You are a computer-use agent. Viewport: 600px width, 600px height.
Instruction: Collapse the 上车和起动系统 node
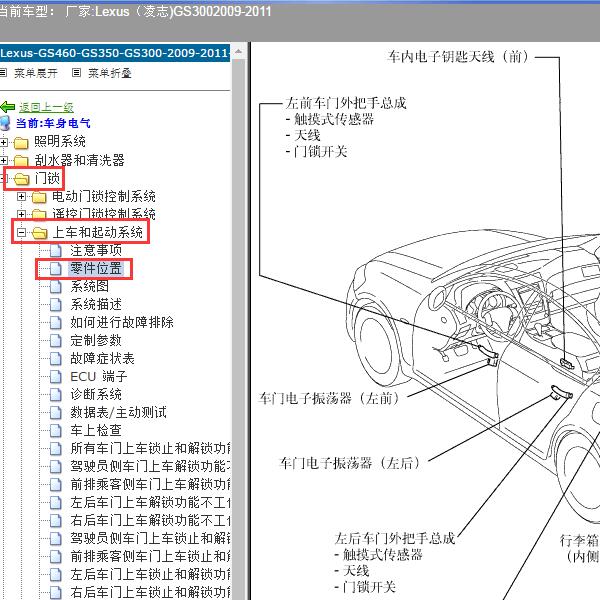[21, 232]
